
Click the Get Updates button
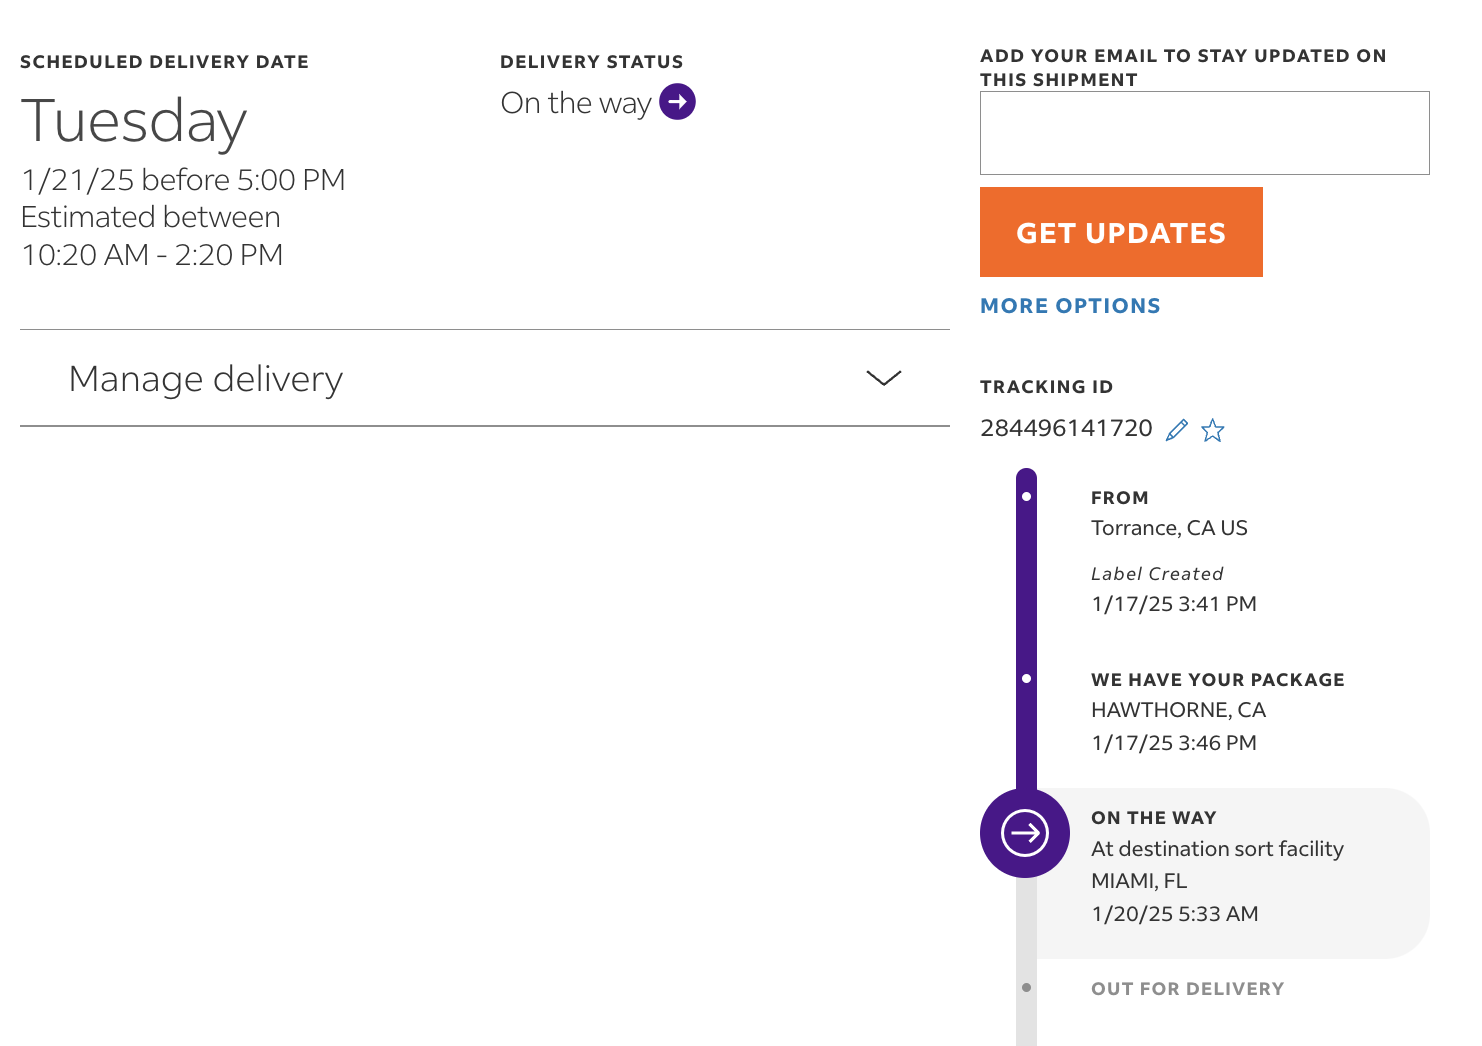pyautogui.click(x=1121, y=232)
